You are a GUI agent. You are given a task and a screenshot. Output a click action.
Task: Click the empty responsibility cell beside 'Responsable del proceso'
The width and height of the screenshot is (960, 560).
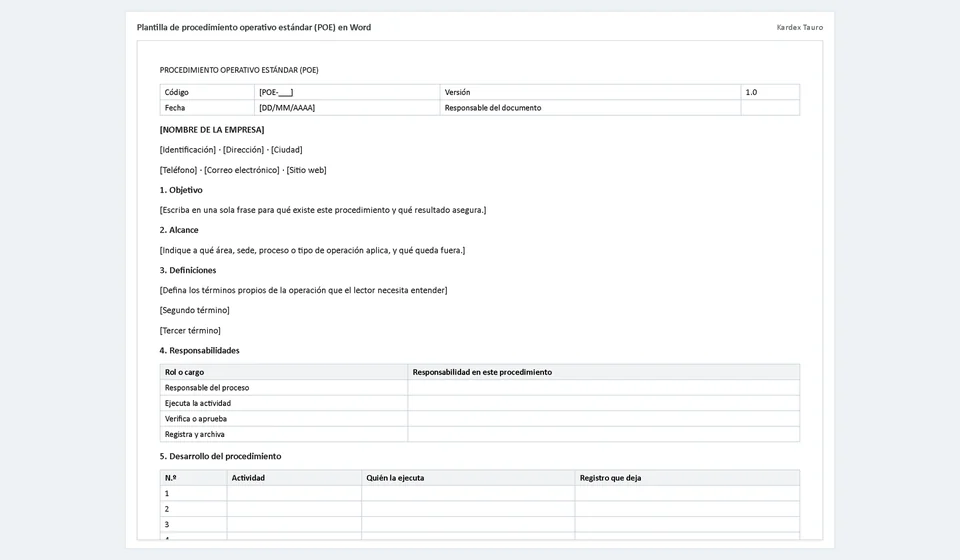tap(604, 387)
